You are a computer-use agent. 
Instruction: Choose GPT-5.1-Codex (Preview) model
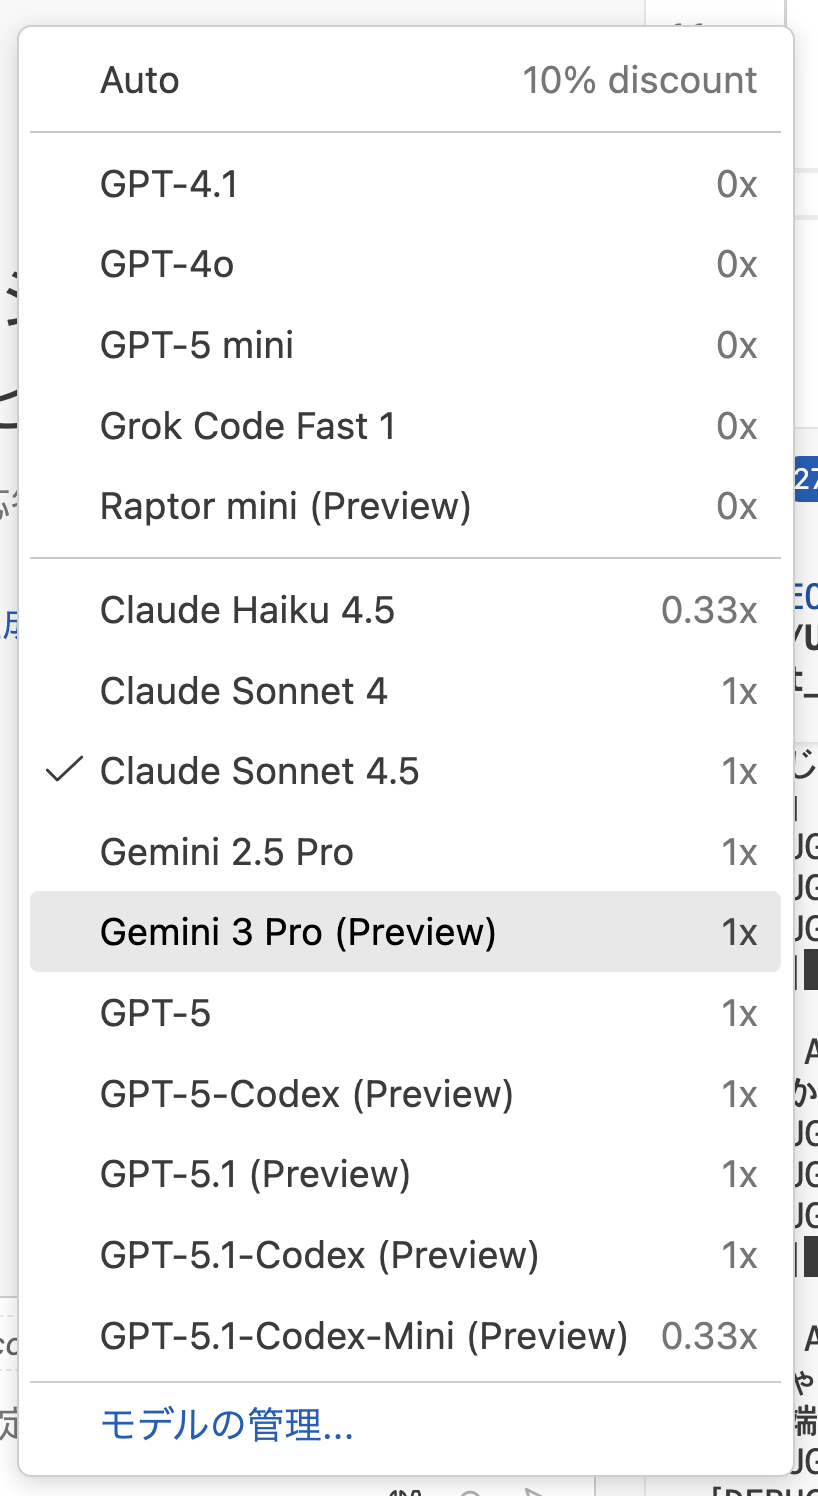coord(319,1256)
